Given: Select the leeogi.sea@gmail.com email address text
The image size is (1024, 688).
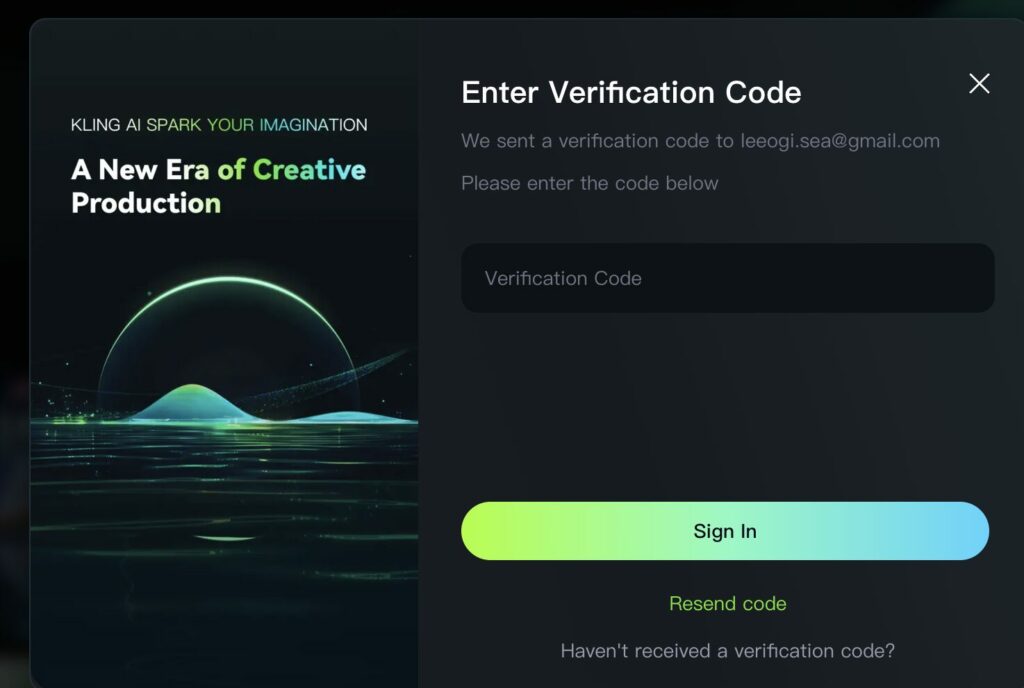Looking at the screenshot, I should coord(840,141).
